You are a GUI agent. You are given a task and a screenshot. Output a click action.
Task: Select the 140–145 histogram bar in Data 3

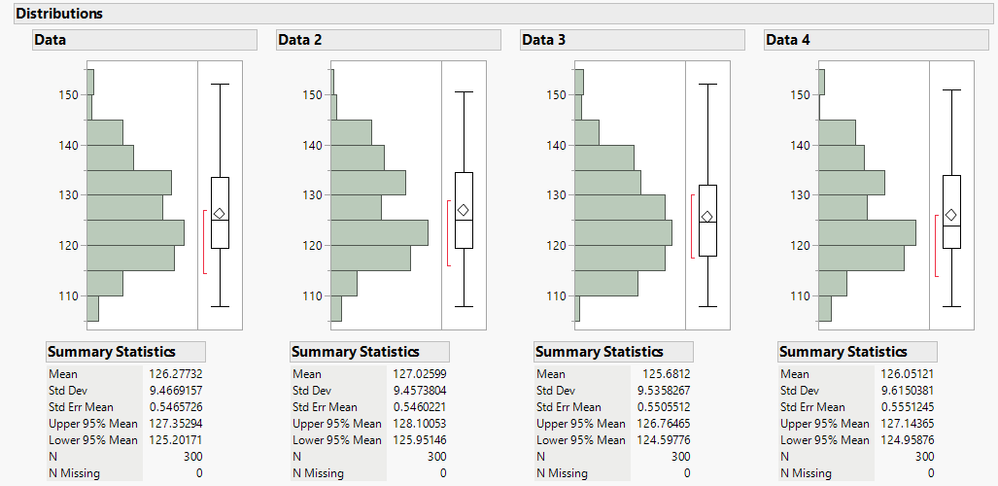[x=605, y=157]
